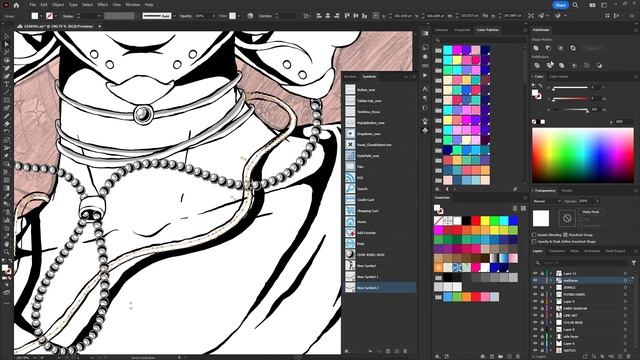Click Merge pathfinder icon

(x=562, y=65)
